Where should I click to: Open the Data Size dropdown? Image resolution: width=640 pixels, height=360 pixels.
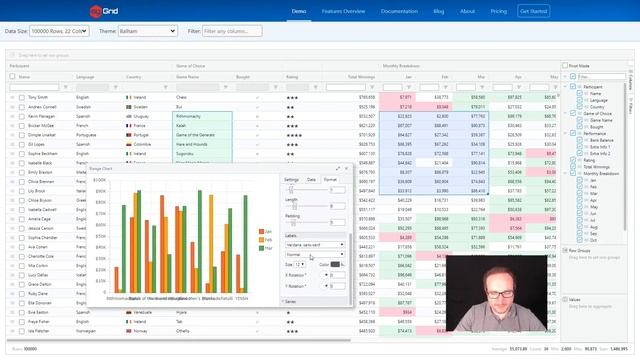point(59,31)
